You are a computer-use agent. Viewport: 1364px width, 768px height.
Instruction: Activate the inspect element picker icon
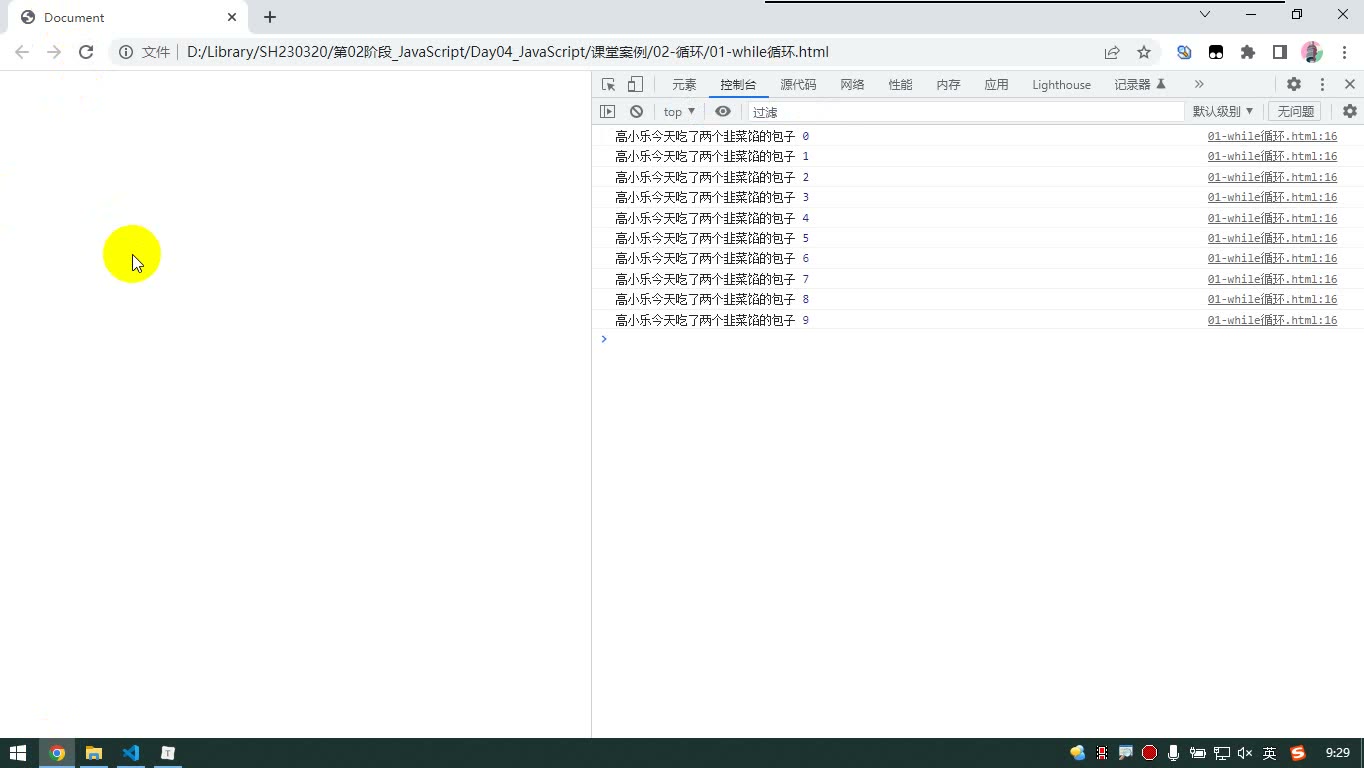[x=608, y=85]
